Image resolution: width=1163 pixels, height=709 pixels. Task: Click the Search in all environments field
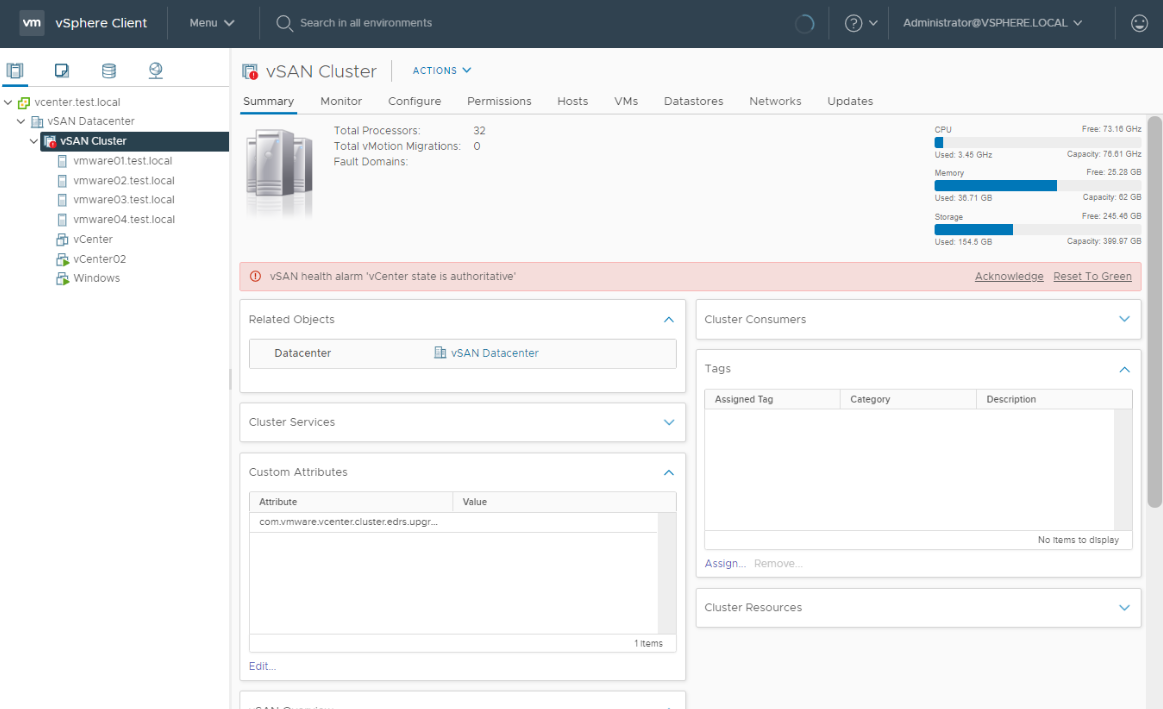pyautogui.click(x=366, y=23)
